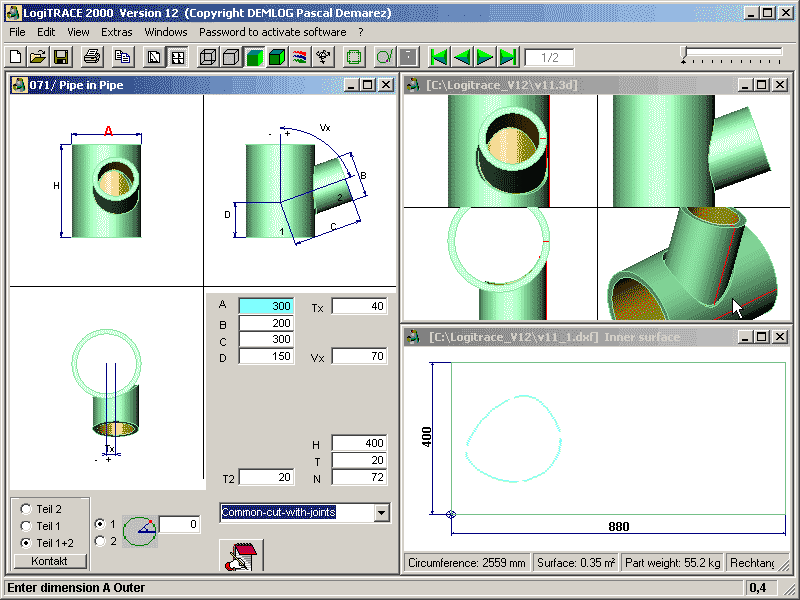Screen dimensions: 800x600
Task: Click the v11_1.dxf window title icon
Action: [414, 337]
